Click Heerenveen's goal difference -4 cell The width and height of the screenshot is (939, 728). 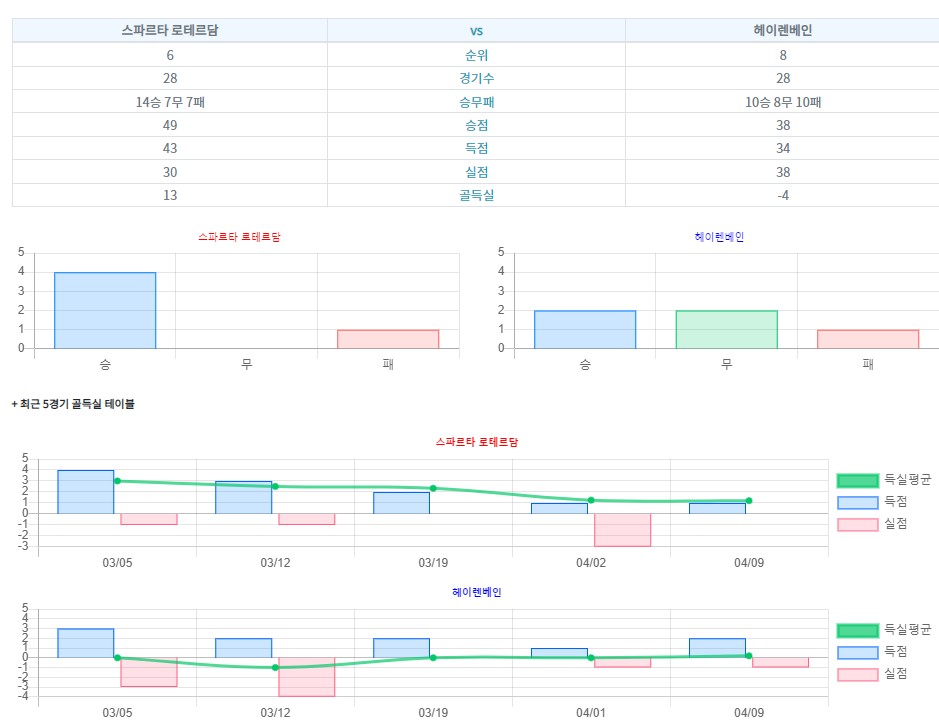782,195
